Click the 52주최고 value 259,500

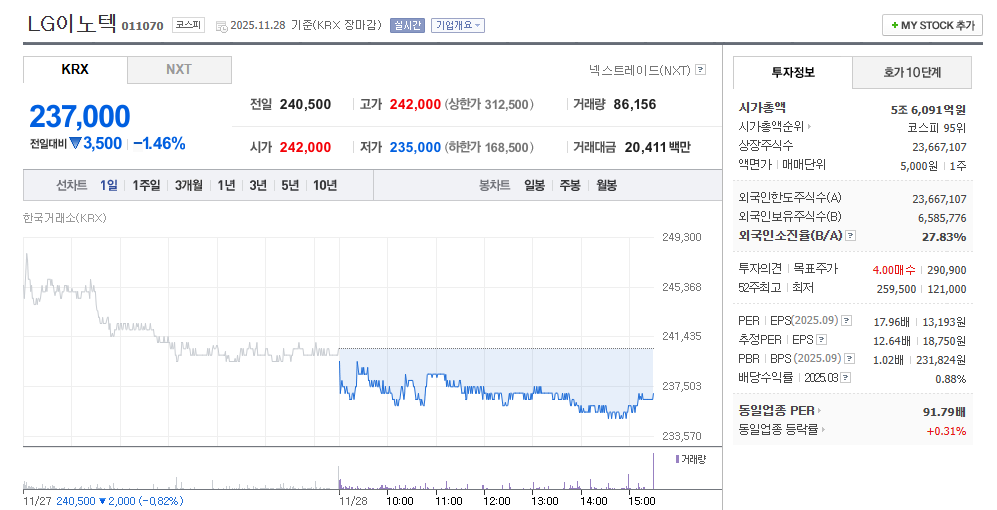(897, 289)
